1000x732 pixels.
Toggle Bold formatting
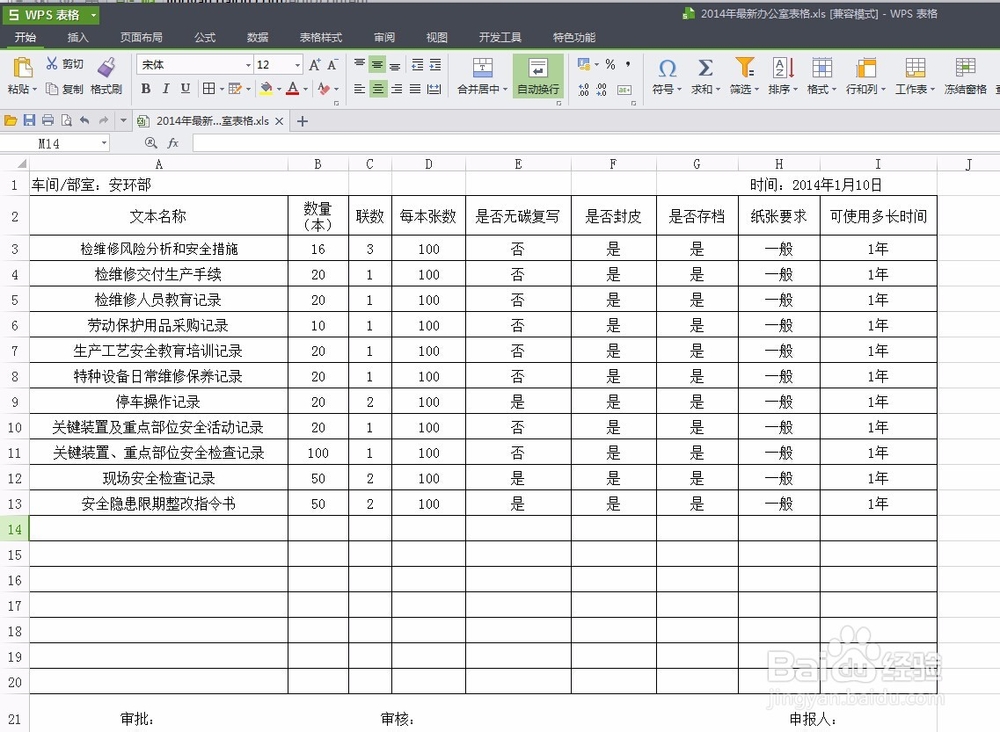point(146,89)
